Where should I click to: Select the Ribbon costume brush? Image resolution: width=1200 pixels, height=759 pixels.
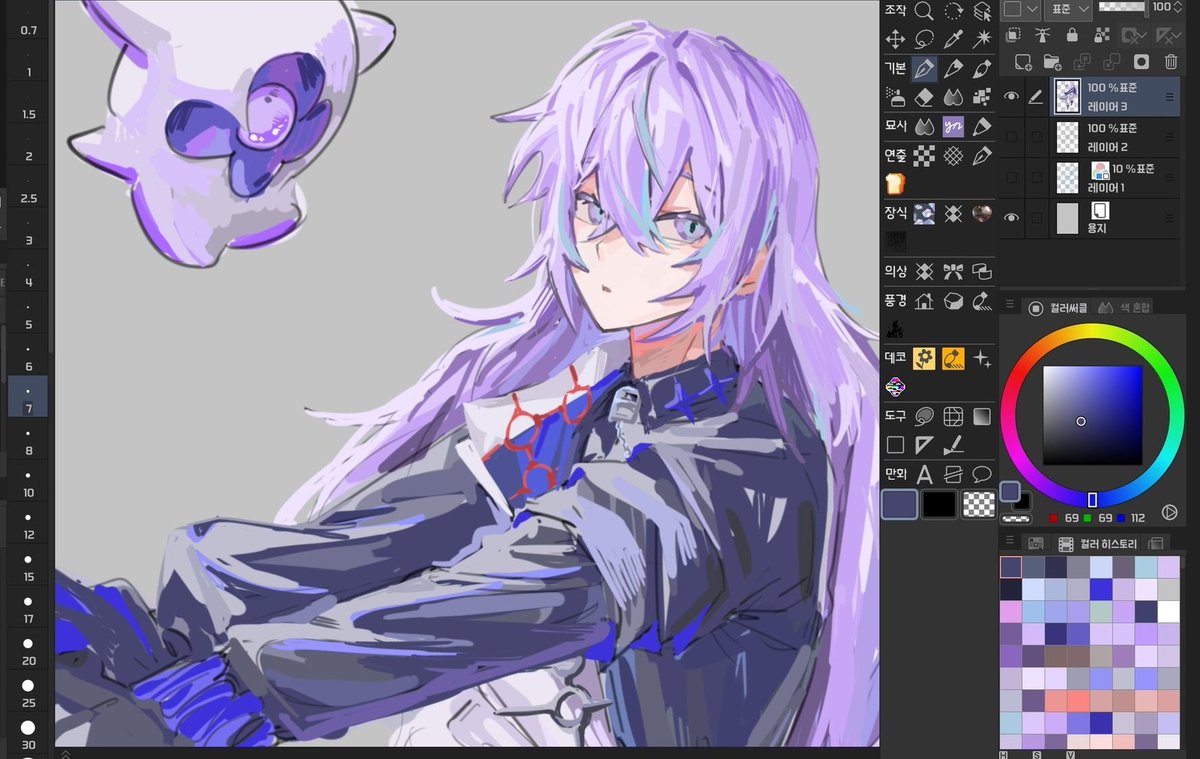(954, 271)
